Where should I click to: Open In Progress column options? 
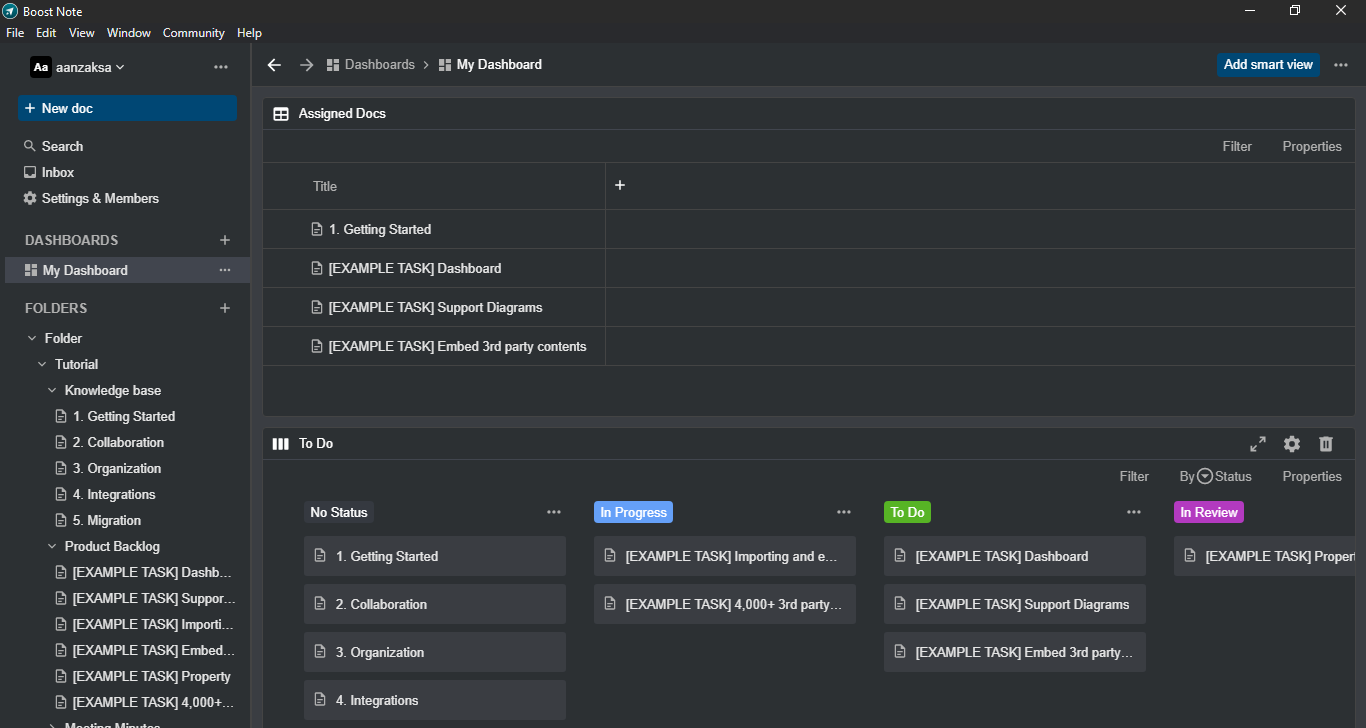click(x=844, y=512)
